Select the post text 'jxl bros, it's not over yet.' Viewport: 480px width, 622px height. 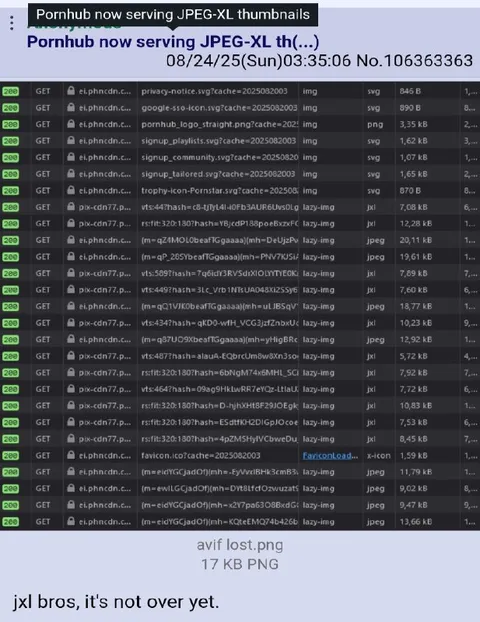[116, 602]
